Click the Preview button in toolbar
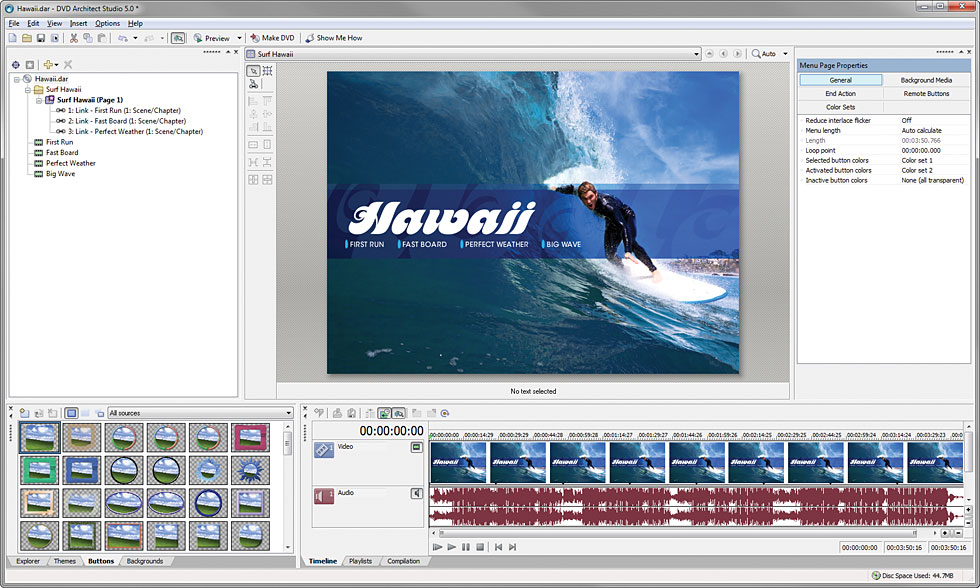Screen dimensions: 980x588 coord(211,38)
